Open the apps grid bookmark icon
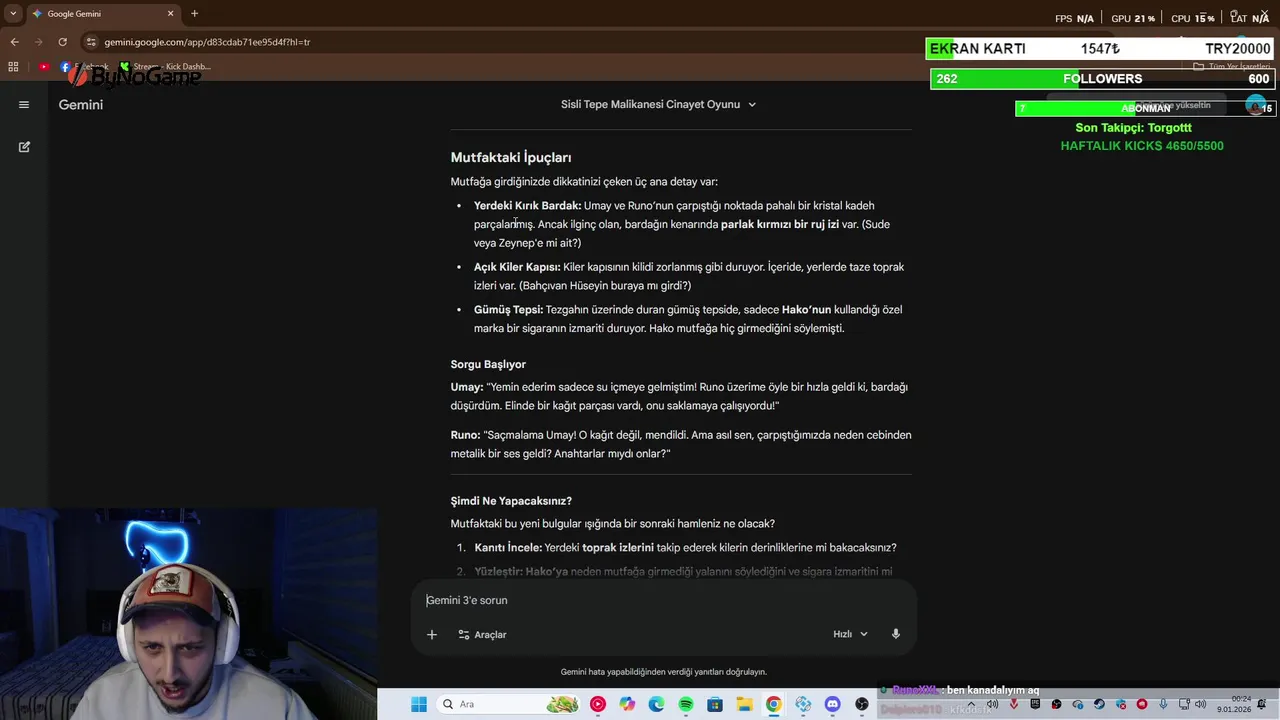 click(13, 67)
